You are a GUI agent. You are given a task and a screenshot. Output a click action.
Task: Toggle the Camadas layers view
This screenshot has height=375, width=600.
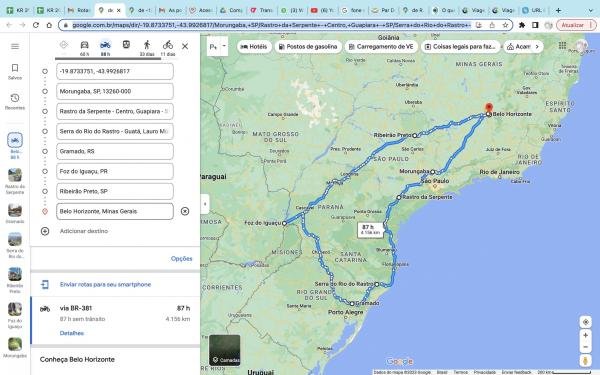225,350
